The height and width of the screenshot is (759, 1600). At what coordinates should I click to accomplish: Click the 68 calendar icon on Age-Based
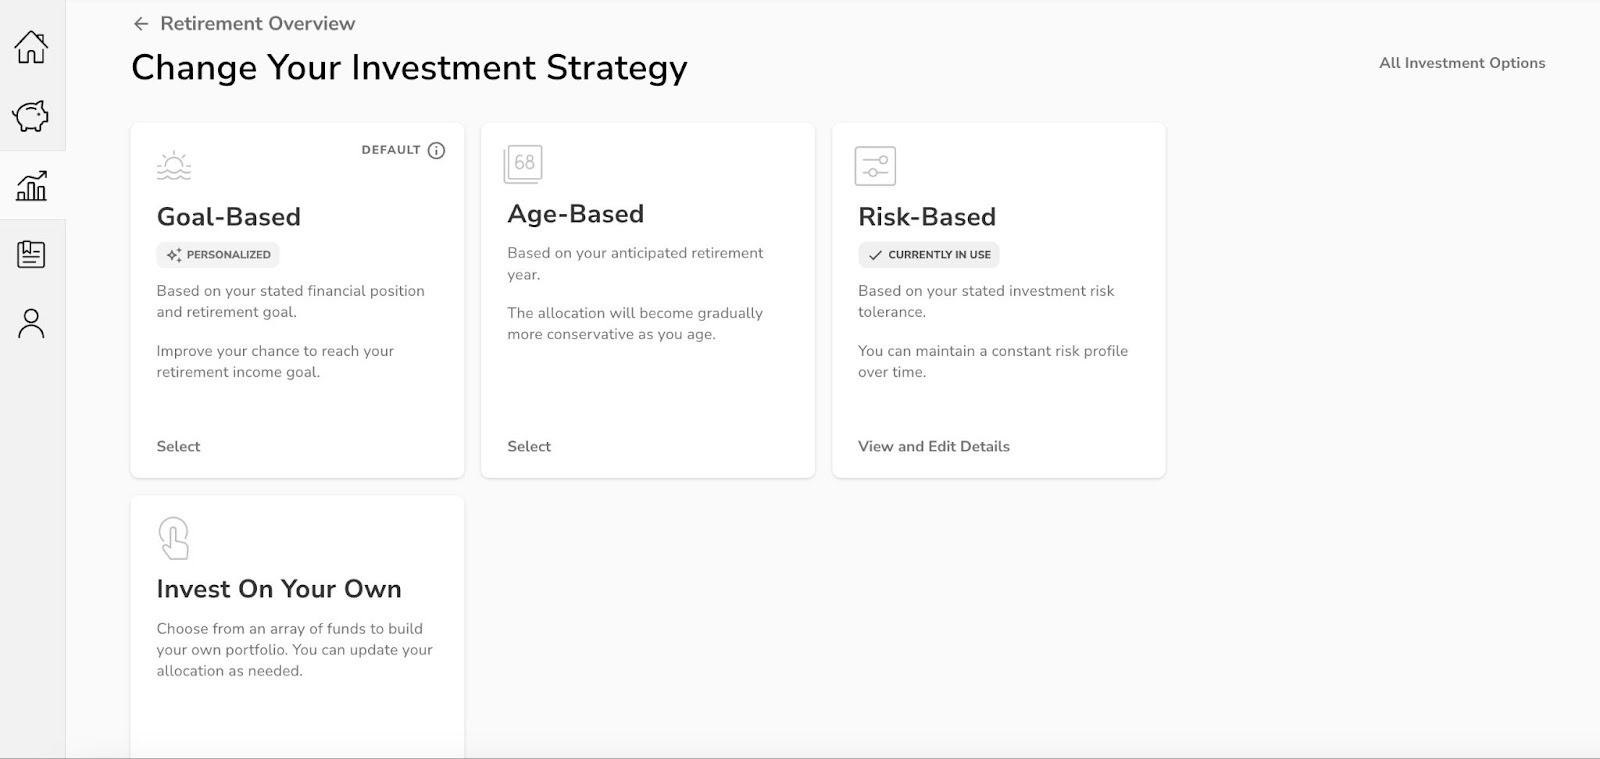coord(523,164)
